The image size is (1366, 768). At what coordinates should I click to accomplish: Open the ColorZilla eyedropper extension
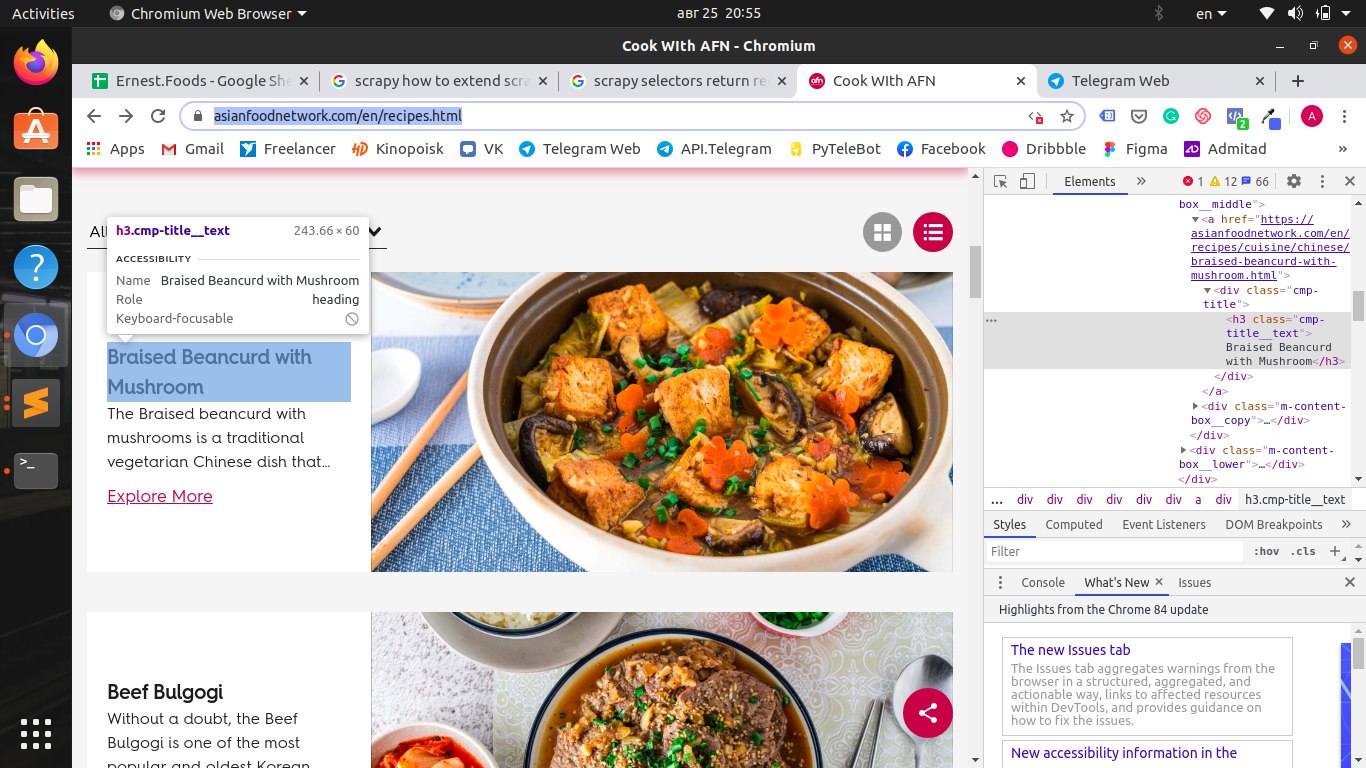1268,116
